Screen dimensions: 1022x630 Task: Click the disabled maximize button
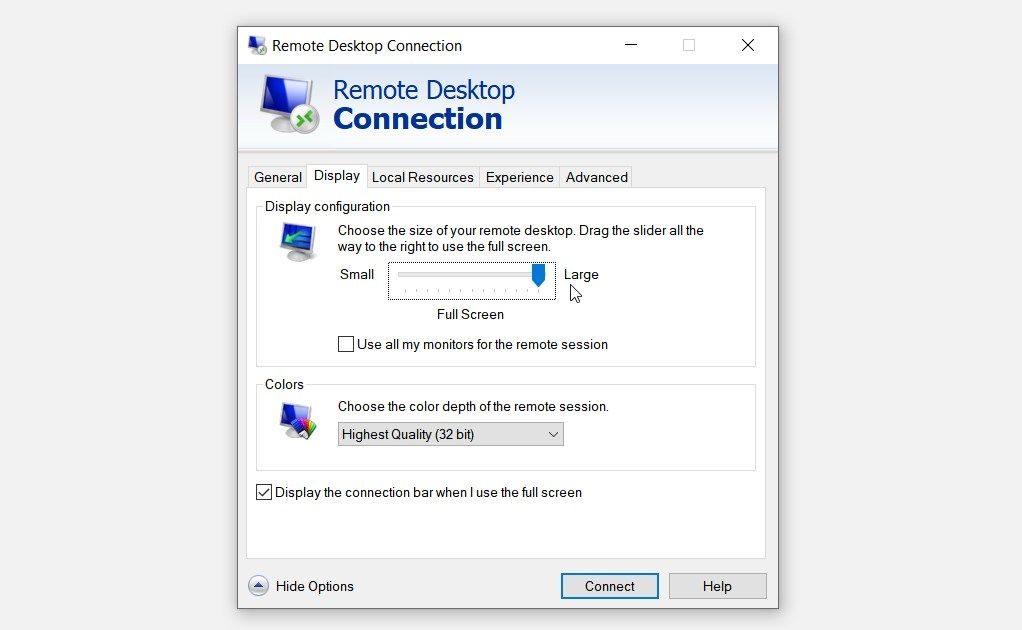point(689,45)
